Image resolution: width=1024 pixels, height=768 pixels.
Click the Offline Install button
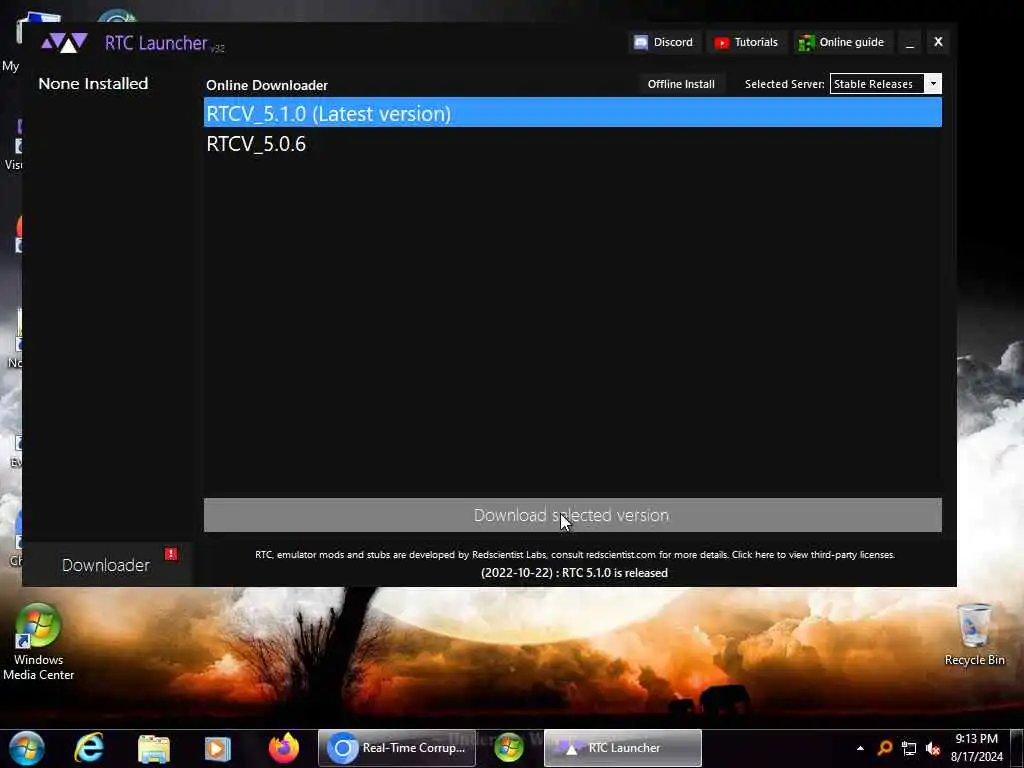(681, 84)
